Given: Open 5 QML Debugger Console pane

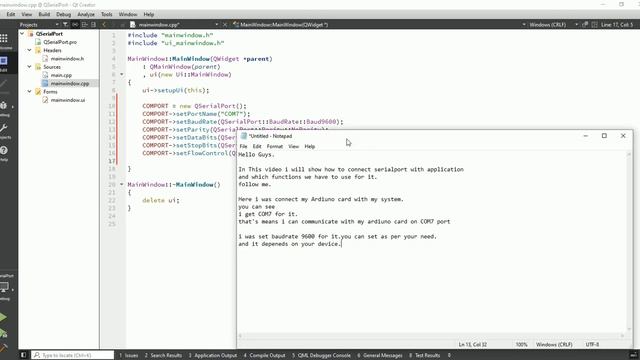Looking at the screenshot, I should [321, 356].
